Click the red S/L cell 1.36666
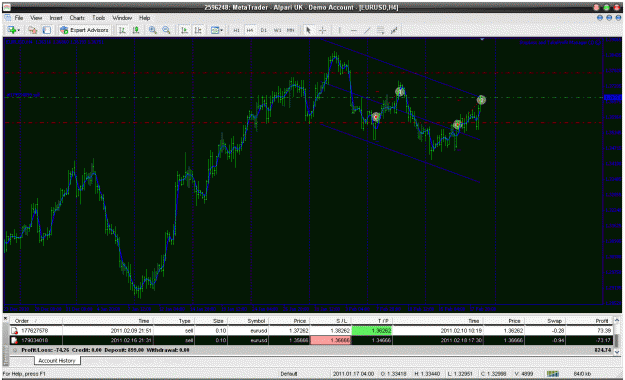Image resolution: width=625 pixels, height=380 pixels. coord(331,340)
